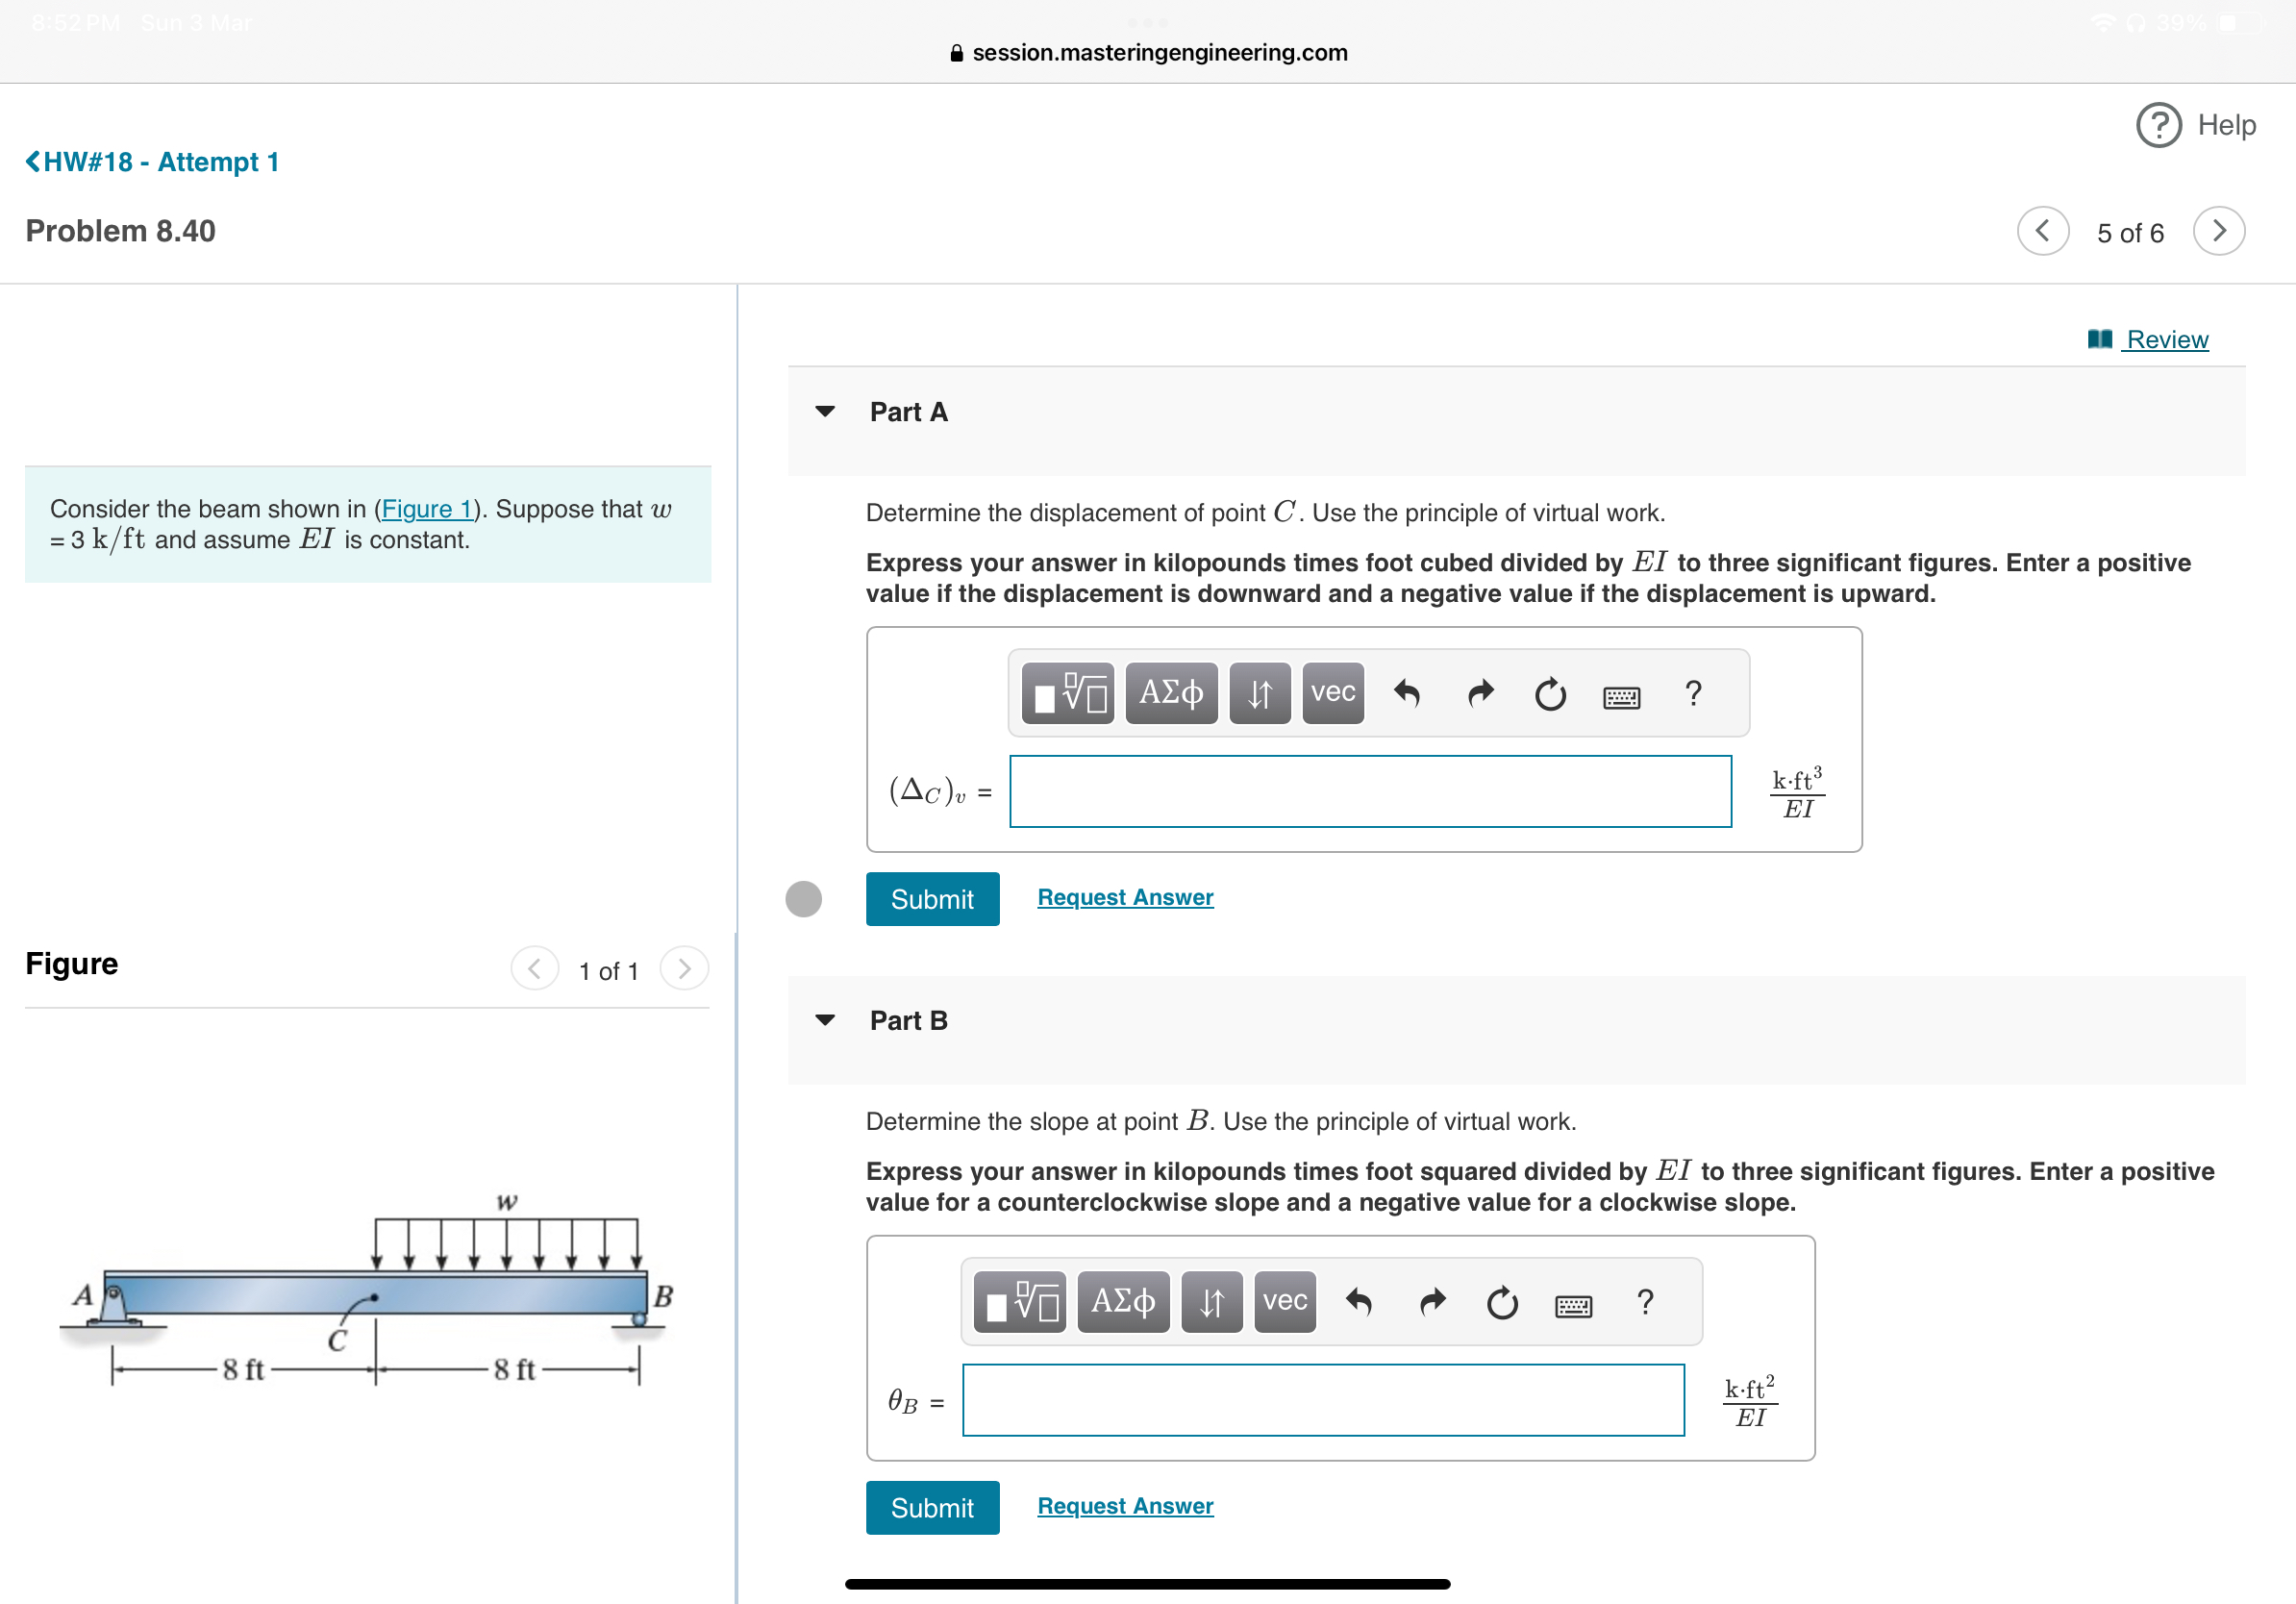2296x1604 pixels.
Task: Click the subscript/superscript arrows icon in Part B toolbar
Action: pos(1211,1301)
